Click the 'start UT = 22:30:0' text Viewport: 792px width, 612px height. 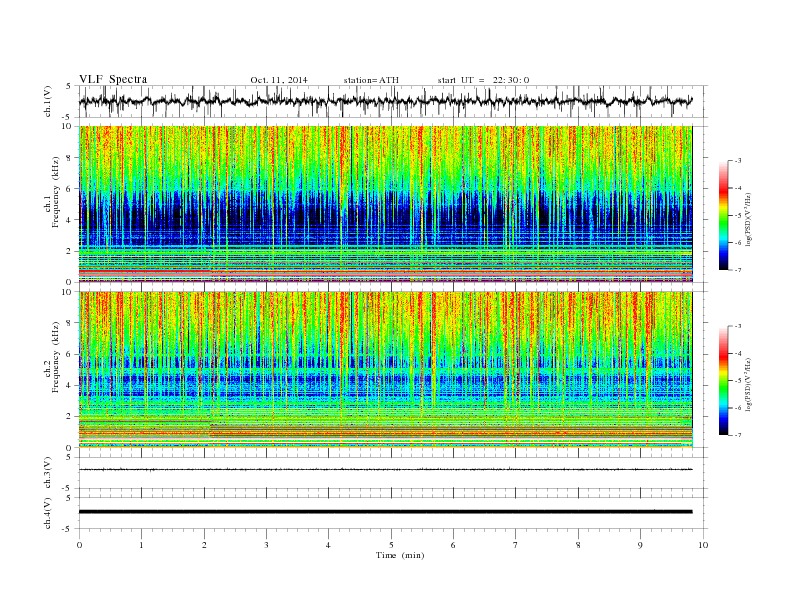pos(483,80)
